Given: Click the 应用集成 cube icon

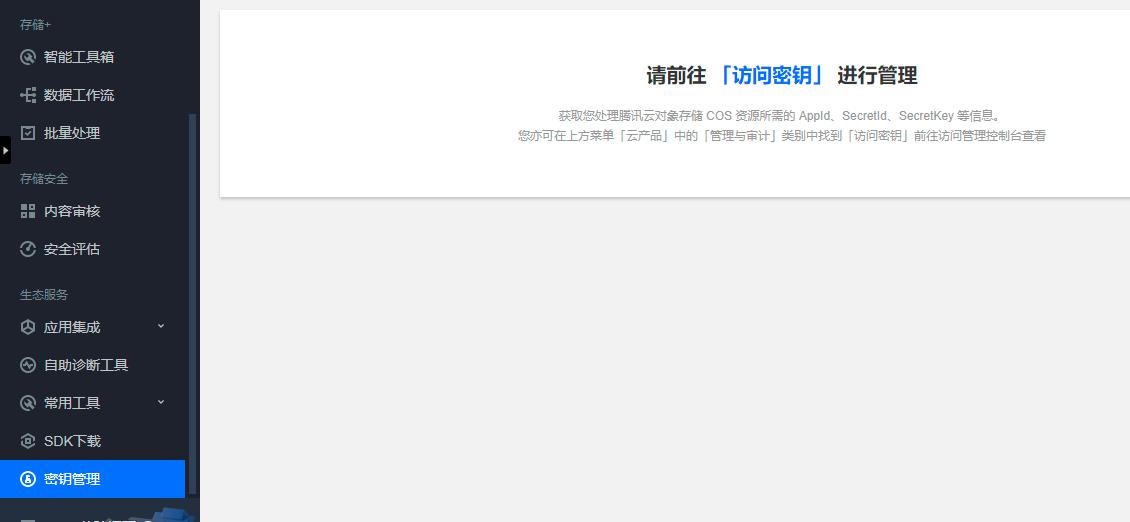Looking at the screenshot, I should point(28,327).
